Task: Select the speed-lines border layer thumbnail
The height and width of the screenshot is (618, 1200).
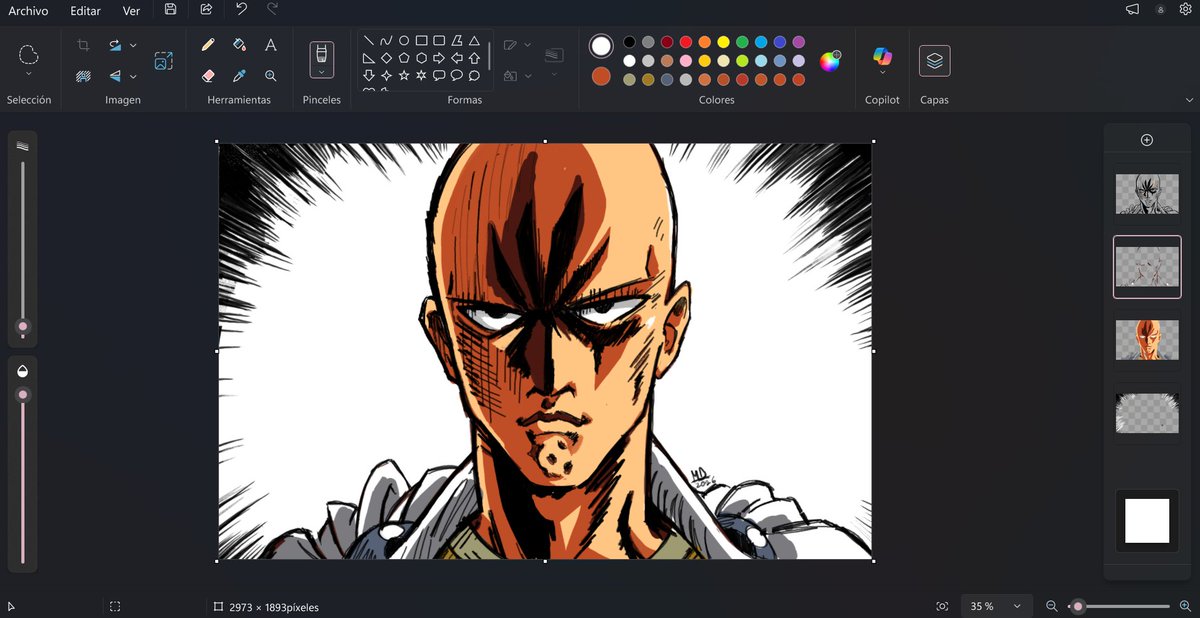Action: pos(1147,412)
